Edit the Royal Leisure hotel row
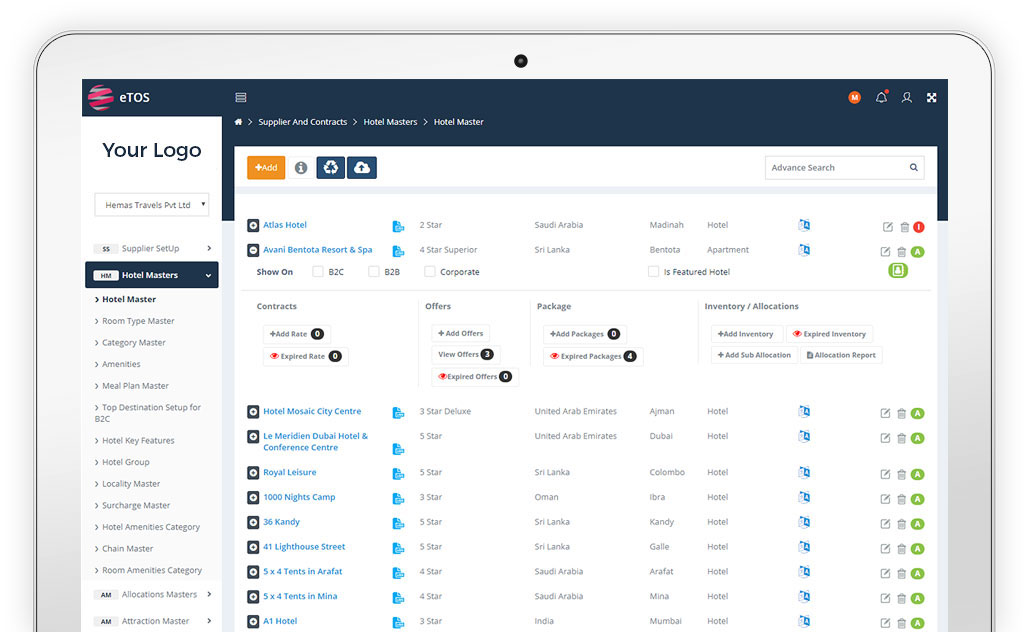 pyautogui.click(x=885, y=474)
